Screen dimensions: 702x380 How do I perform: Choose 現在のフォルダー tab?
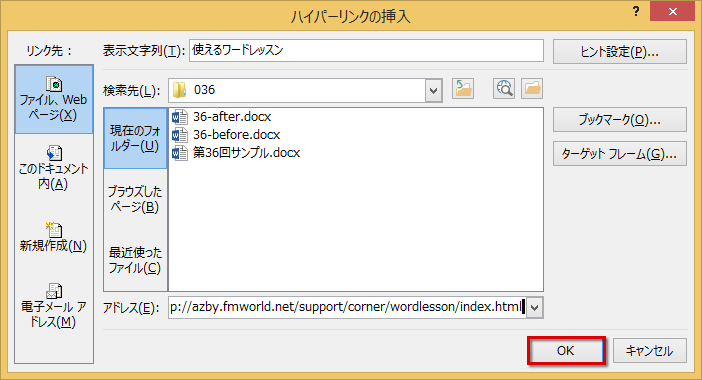coord(135,138)
